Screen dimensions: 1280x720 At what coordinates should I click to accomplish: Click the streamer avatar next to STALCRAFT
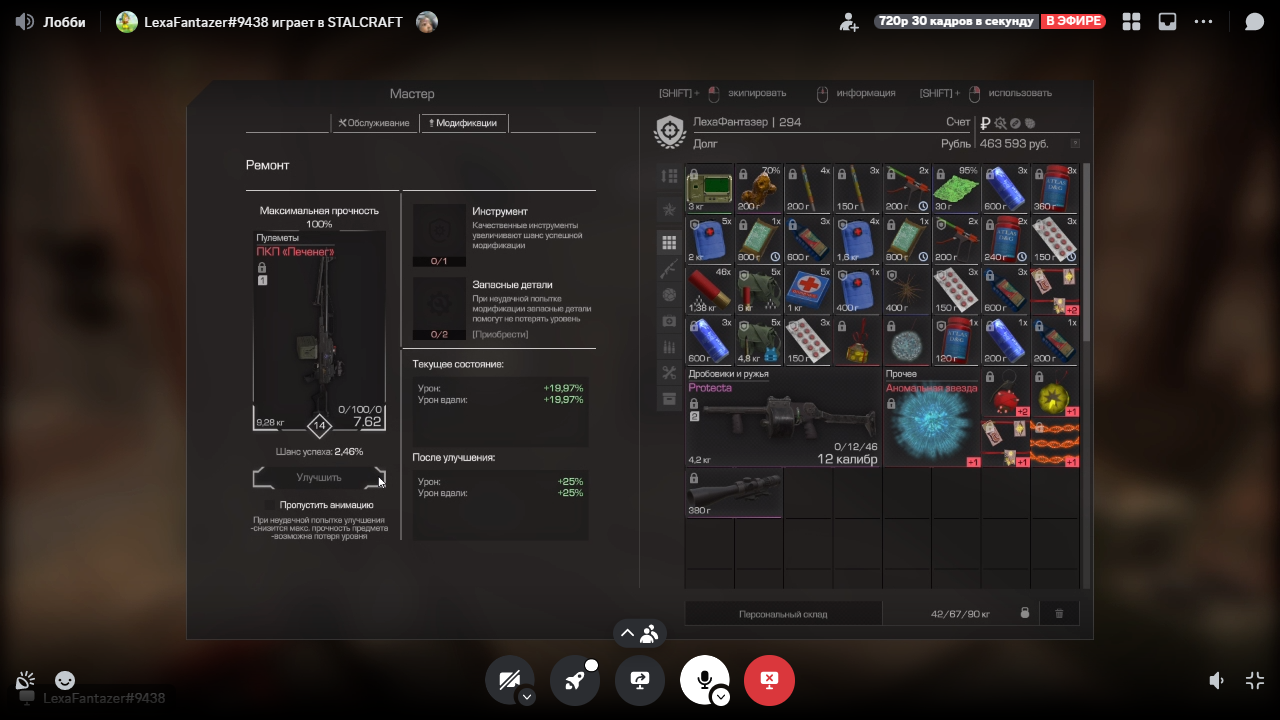(427, 22)
